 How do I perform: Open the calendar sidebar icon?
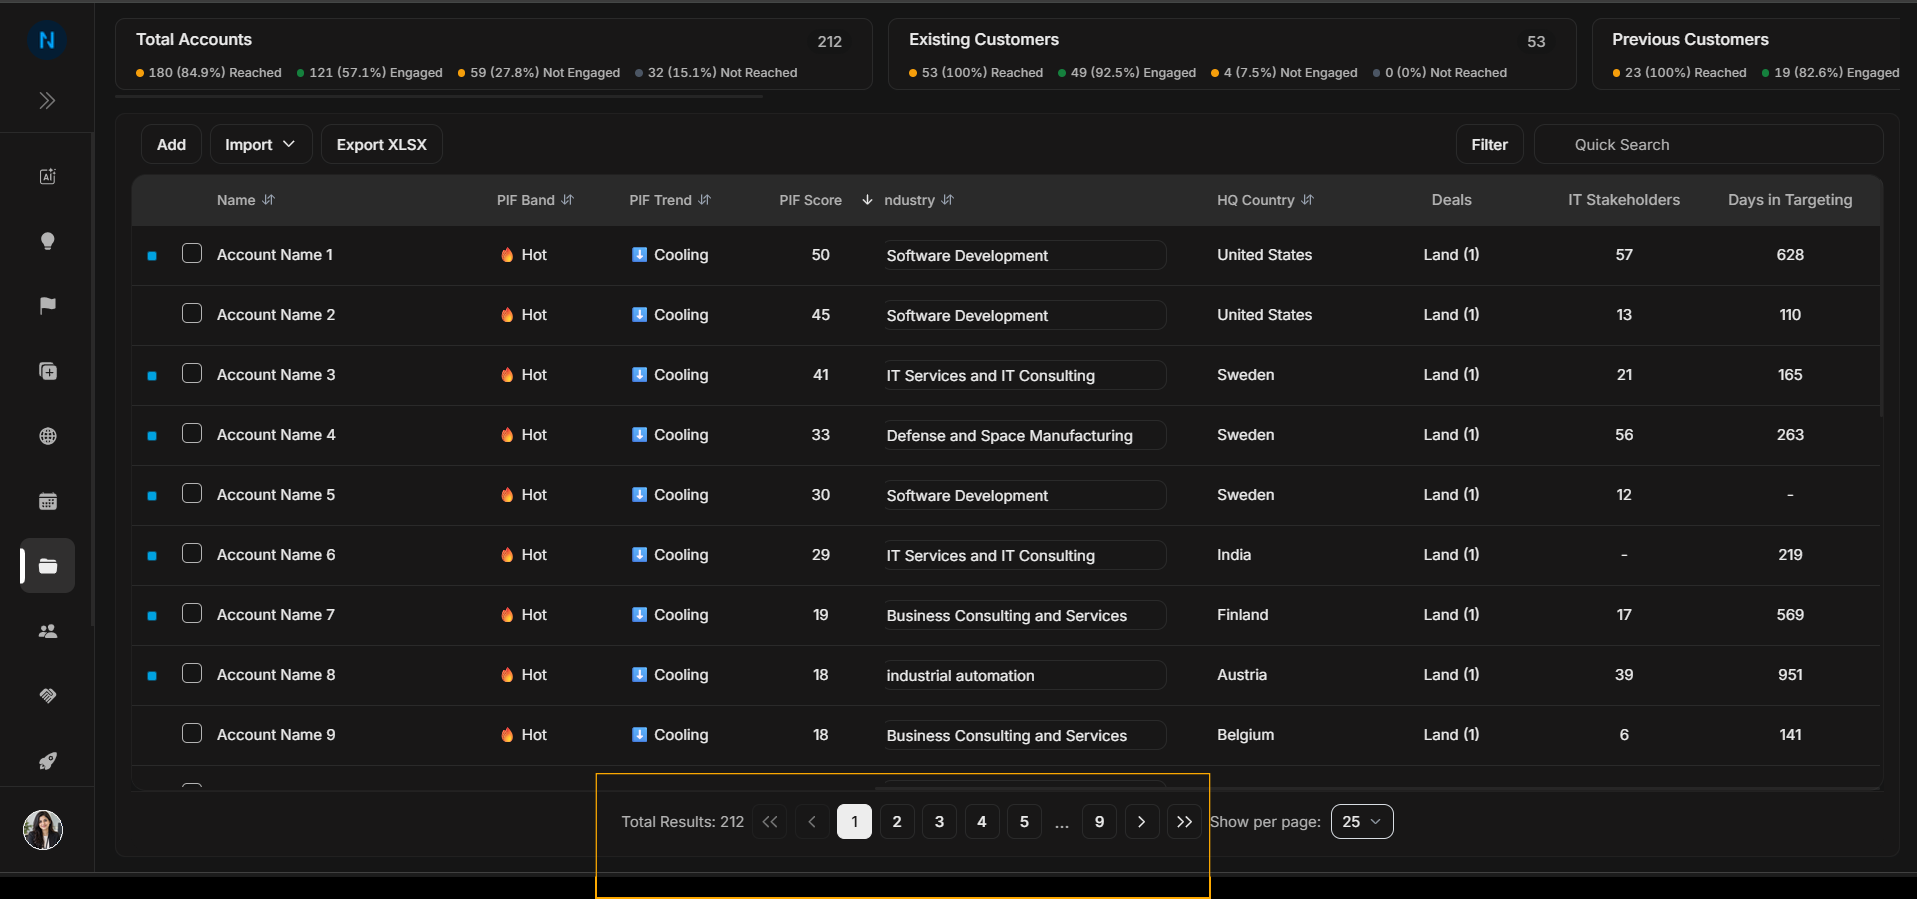[x=47, y=501]
